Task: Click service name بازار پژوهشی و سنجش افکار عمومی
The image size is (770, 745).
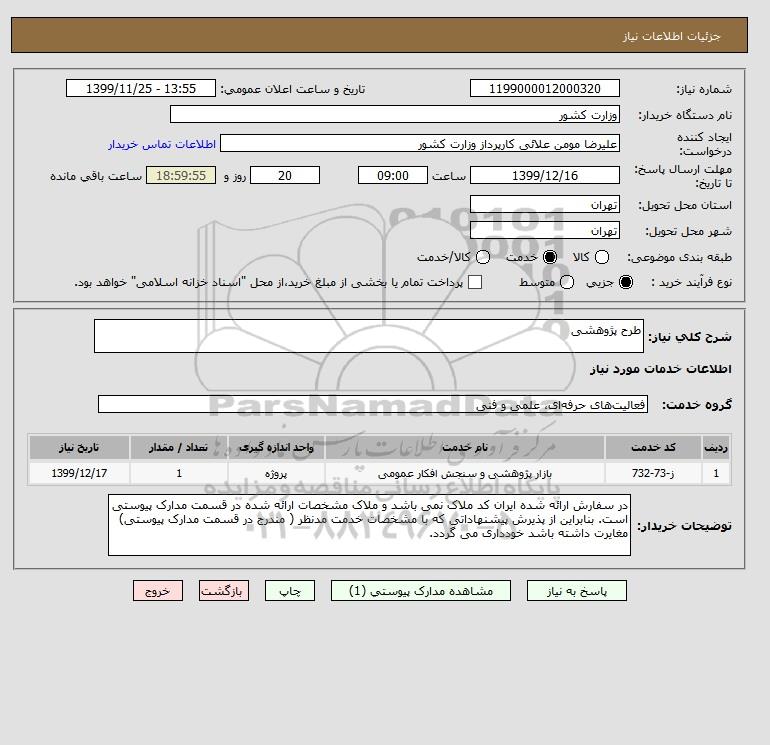Action: [x=465, y=473]
